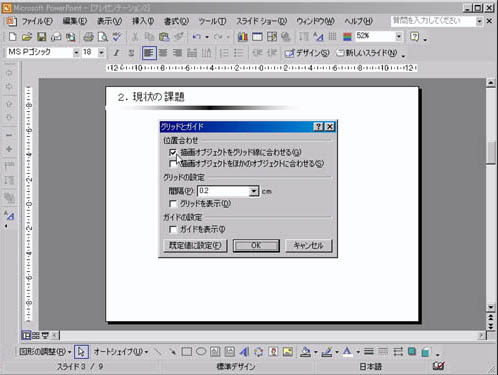The image size is (498, 375).
Task: Align text left
Action: 149,53
